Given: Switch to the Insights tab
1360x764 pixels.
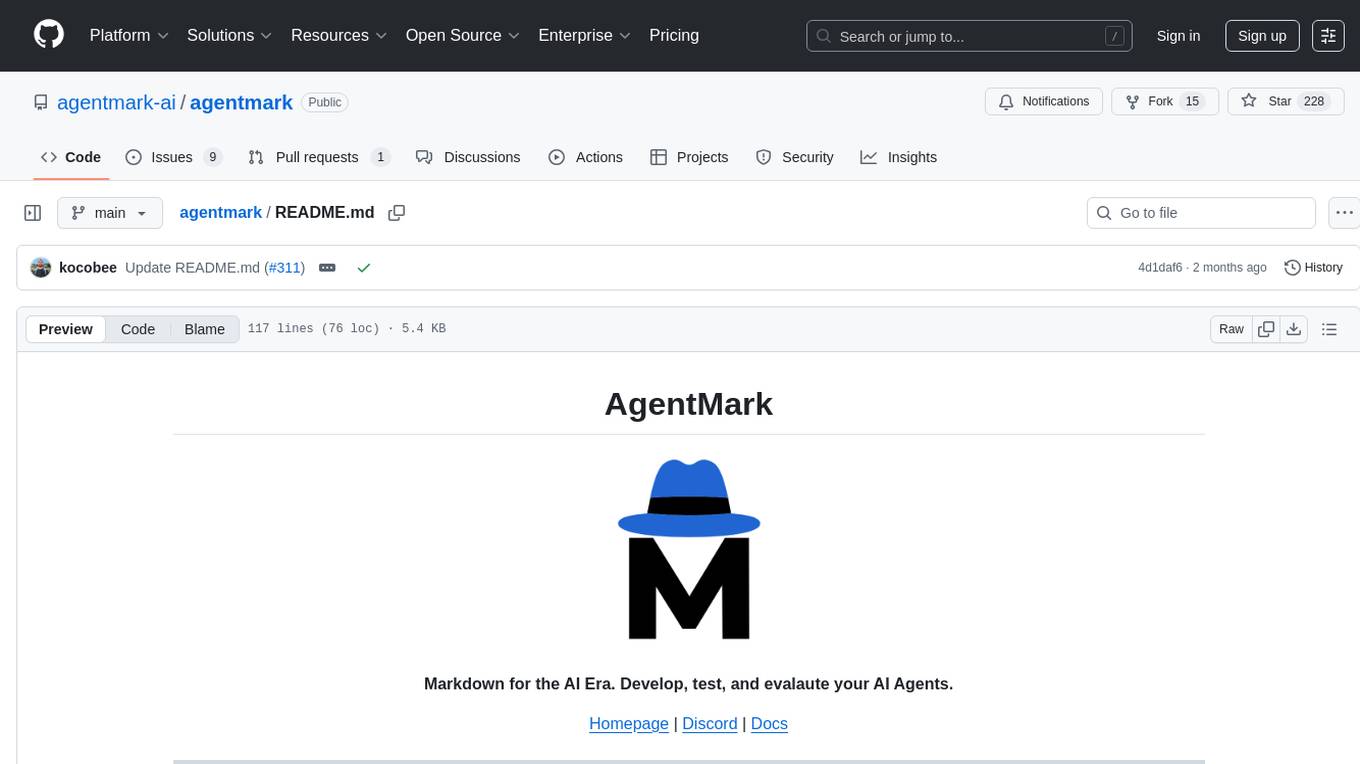Looking at the screenshot, I should 899,157.
